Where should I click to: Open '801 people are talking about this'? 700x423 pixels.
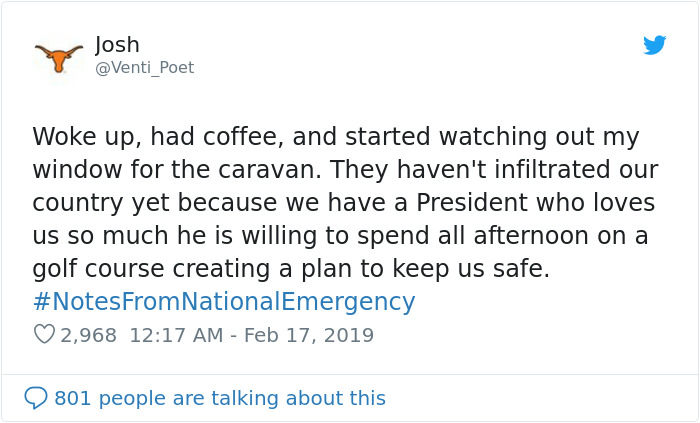[219, 398]
